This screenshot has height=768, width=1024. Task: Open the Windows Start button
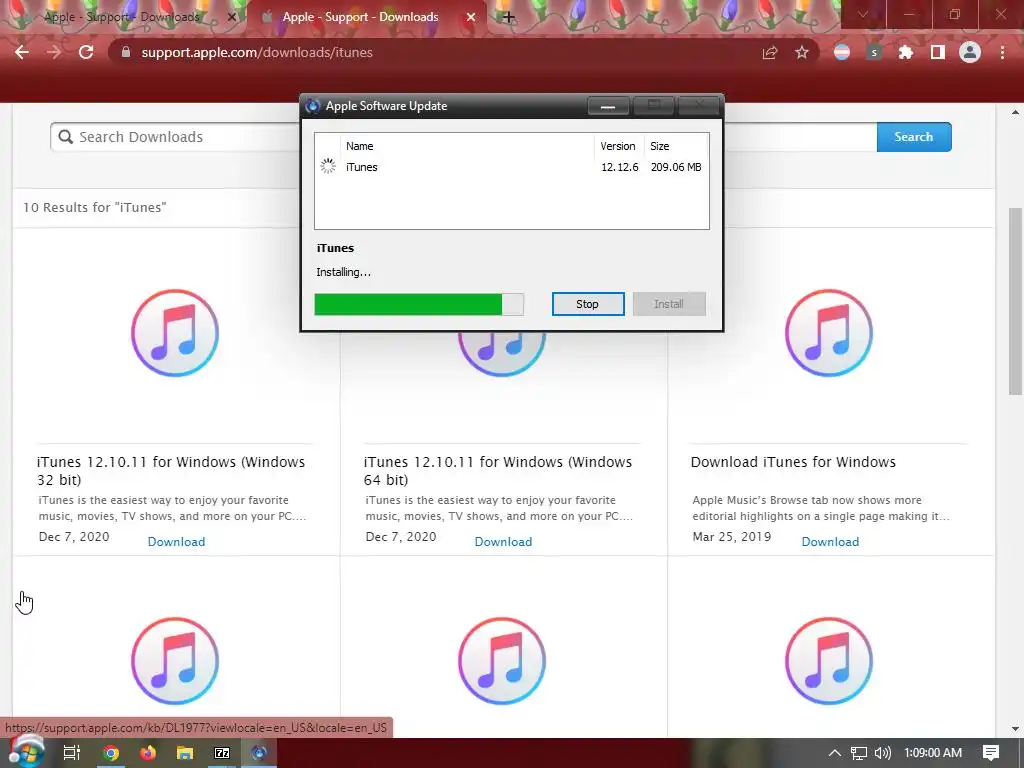(27, 752)
